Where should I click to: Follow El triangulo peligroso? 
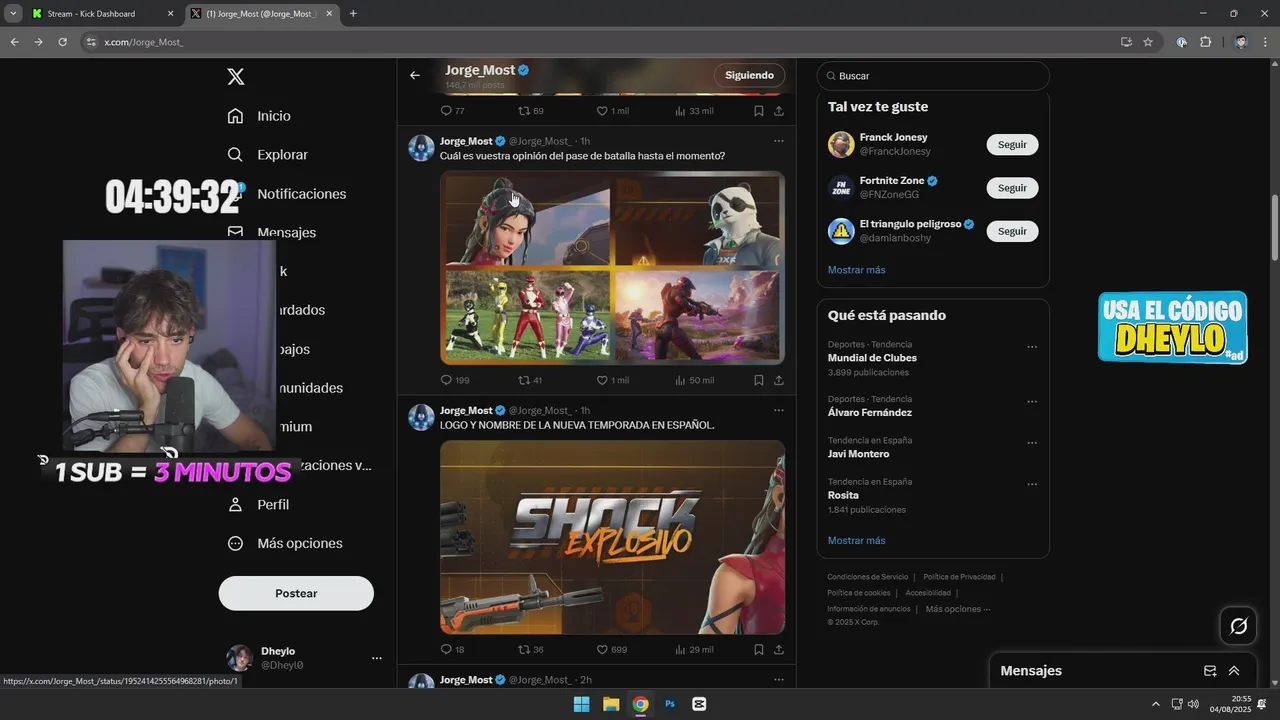click(x=1012, y=231)
